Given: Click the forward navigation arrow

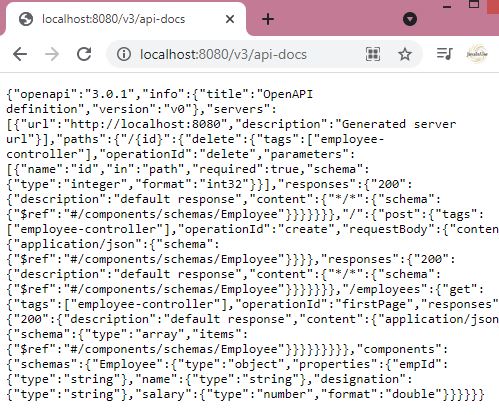Looking at the screenshot, I should [x=52, y=54].
